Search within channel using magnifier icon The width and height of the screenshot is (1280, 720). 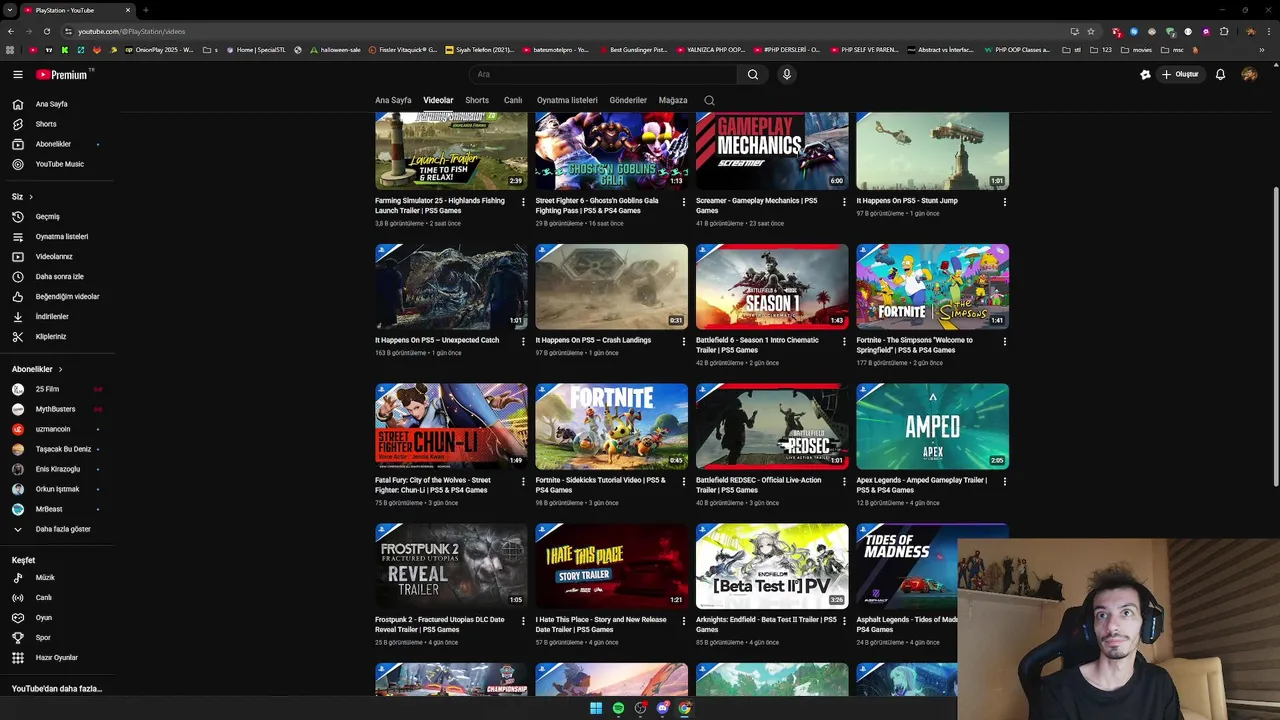[x=709, y=100]
